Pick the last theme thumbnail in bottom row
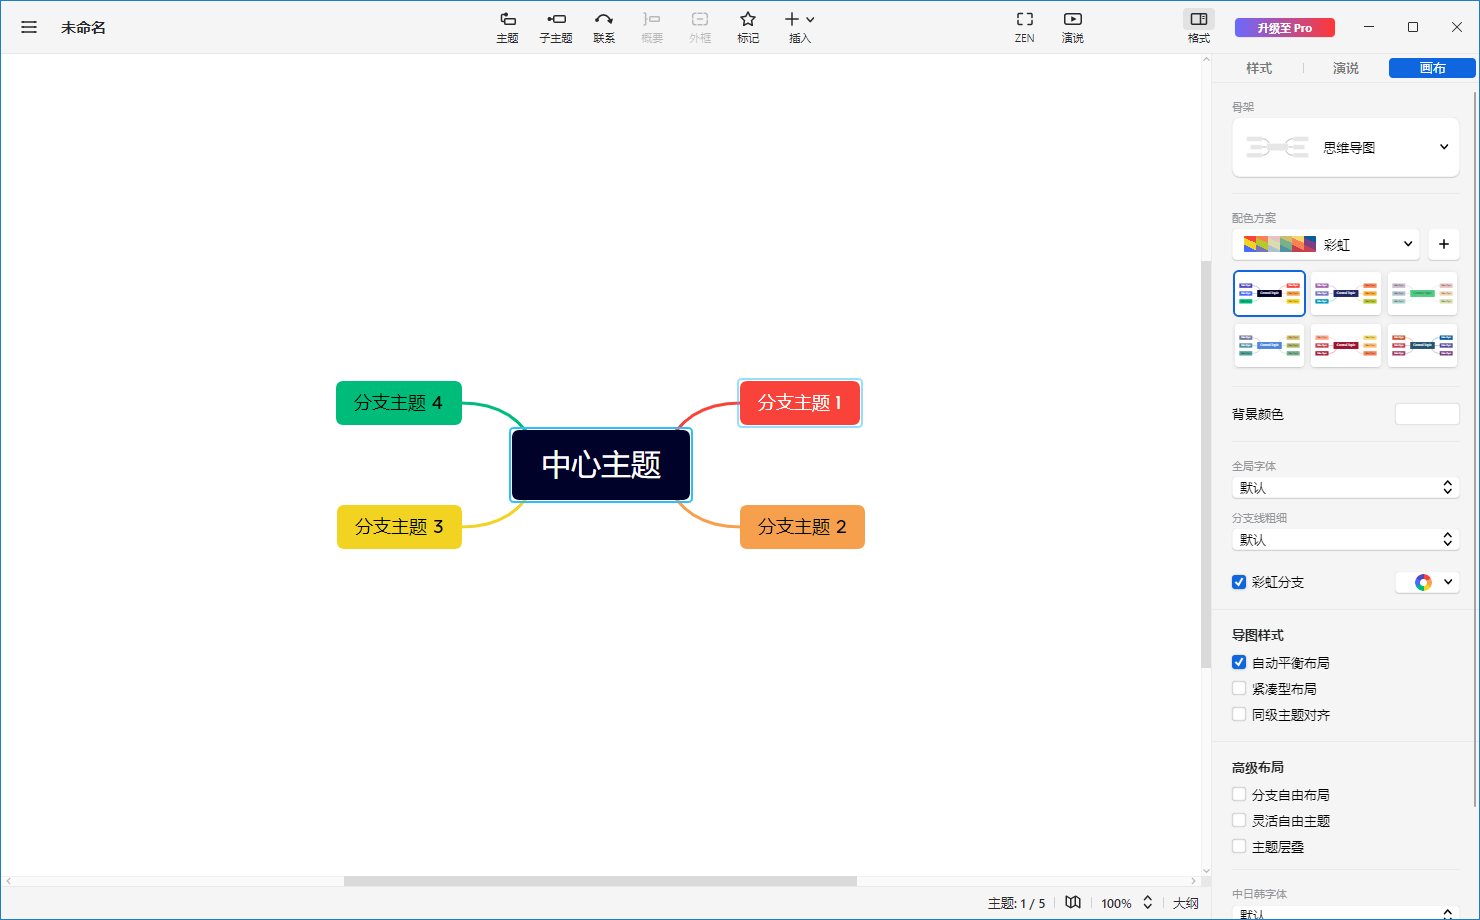 [x=1422, y=345]
